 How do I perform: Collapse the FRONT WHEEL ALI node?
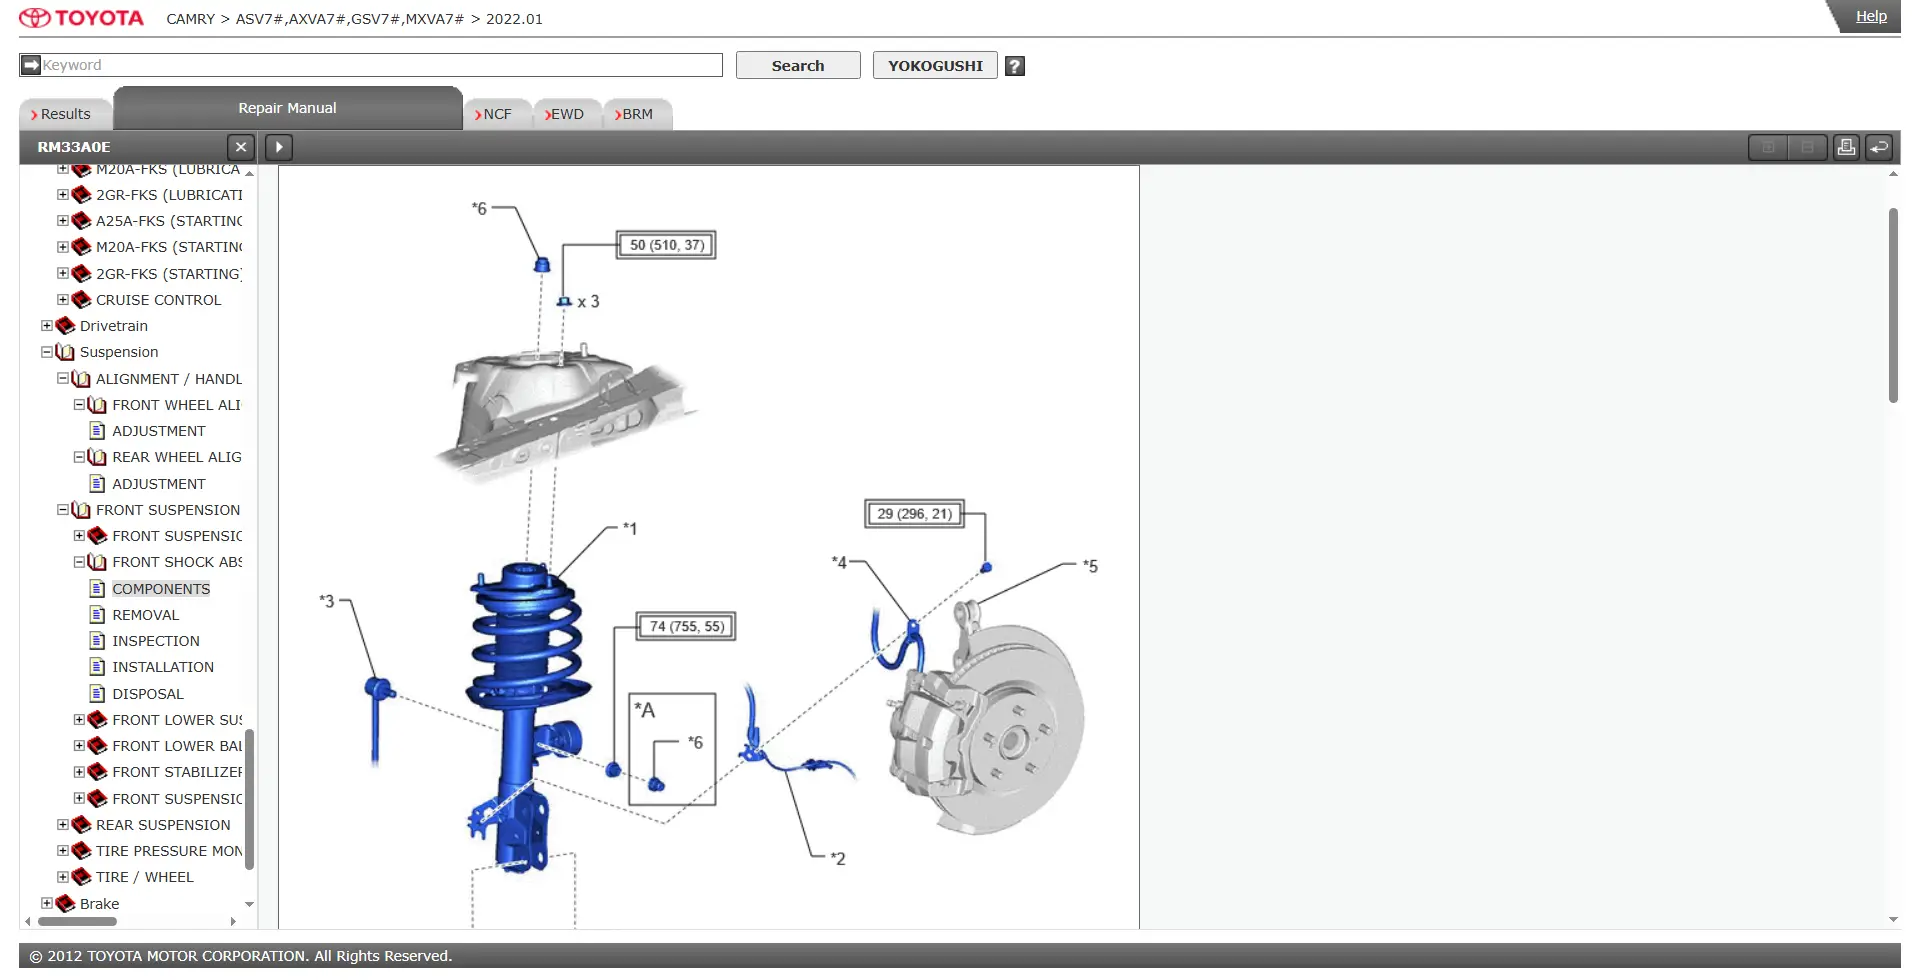click(79, 405)
